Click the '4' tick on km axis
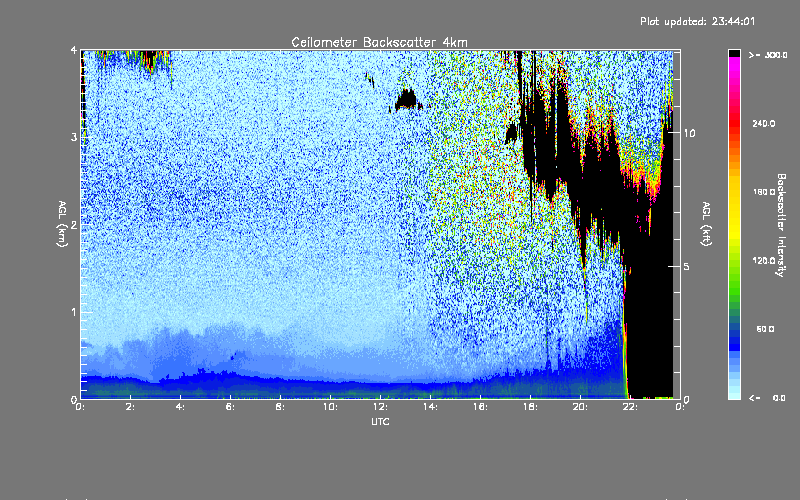 tap(74, 50)
